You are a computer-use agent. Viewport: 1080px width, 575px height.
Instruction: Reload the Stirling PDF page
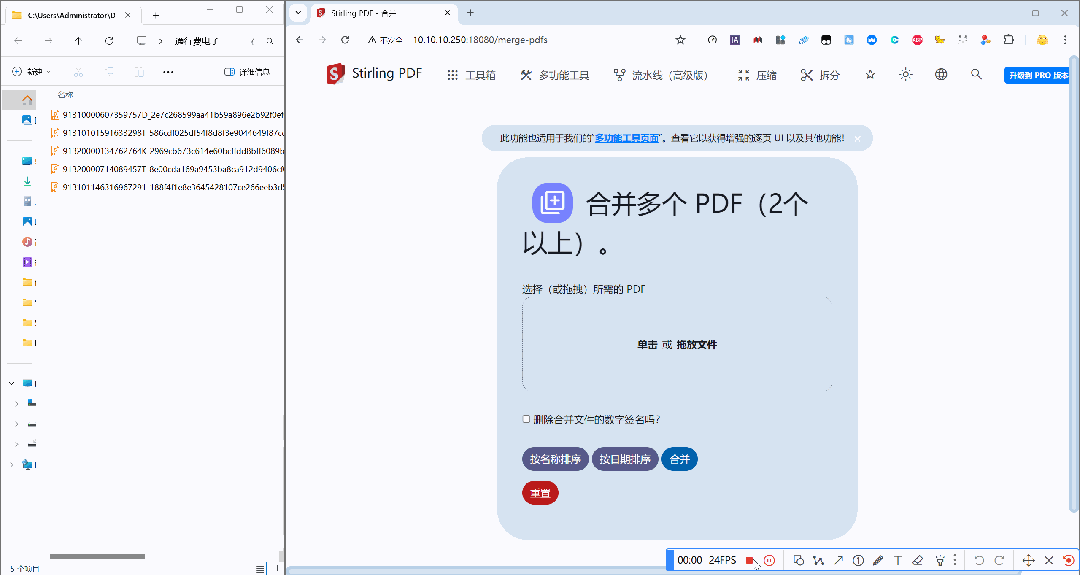coord(346,40)
